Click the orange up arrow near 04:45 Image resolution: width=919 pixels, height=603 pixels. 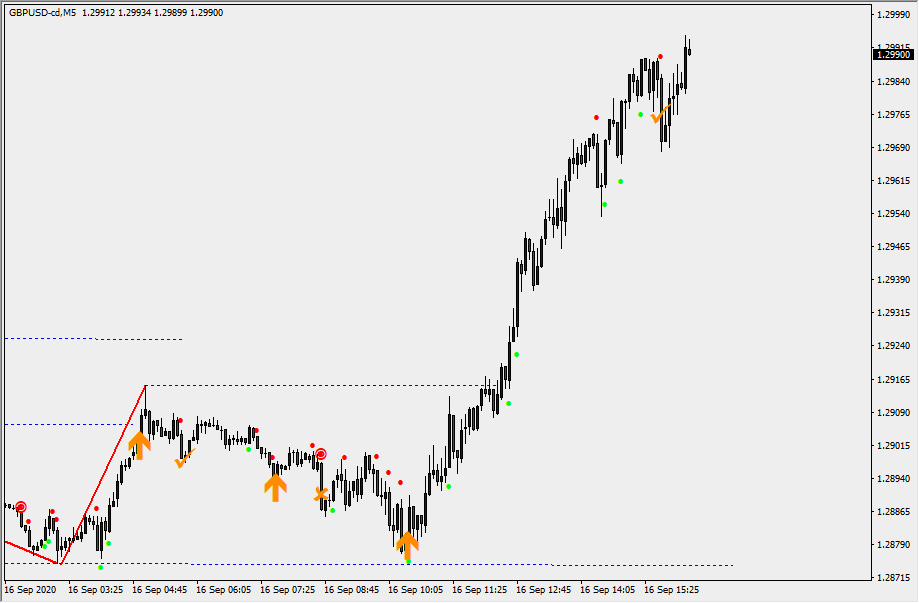139,445
